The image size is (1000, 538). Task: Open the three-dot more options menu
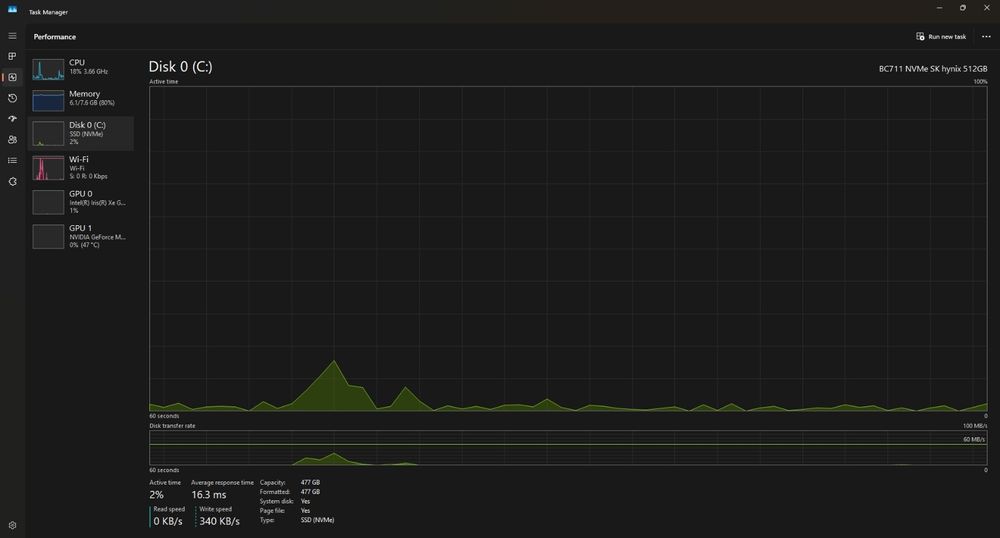(986, 36)
